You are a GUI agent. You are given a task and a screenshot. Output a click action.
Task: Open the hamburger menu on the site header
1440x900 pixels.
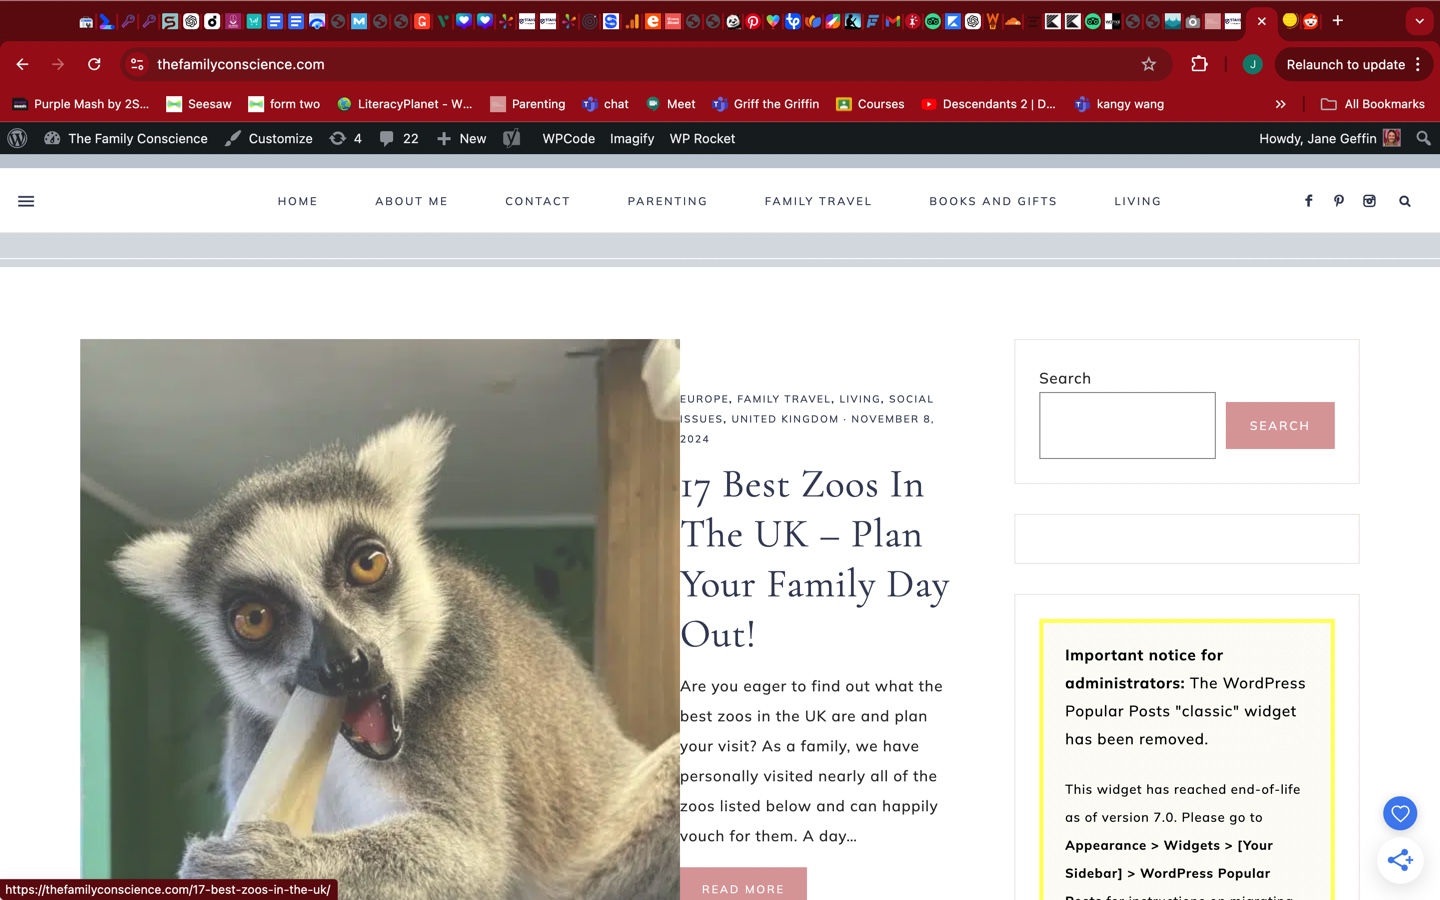[x=26, y=201]
